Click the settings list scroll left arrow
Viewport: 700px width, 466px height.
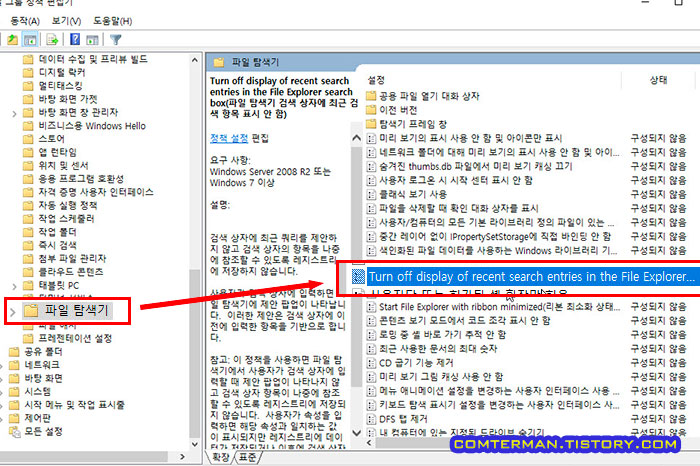[369, 443]
